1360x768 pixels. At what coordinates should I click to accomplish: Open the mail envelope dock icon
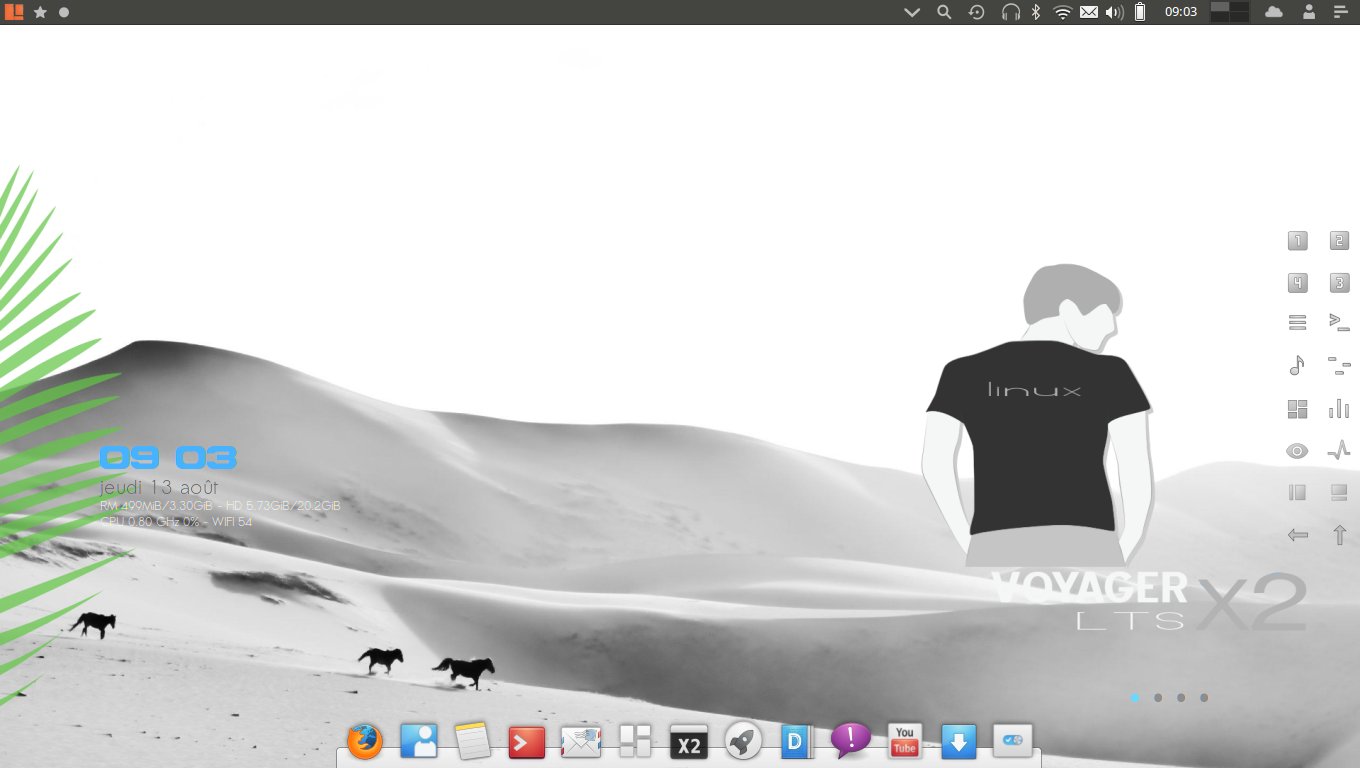coord(581,741)
